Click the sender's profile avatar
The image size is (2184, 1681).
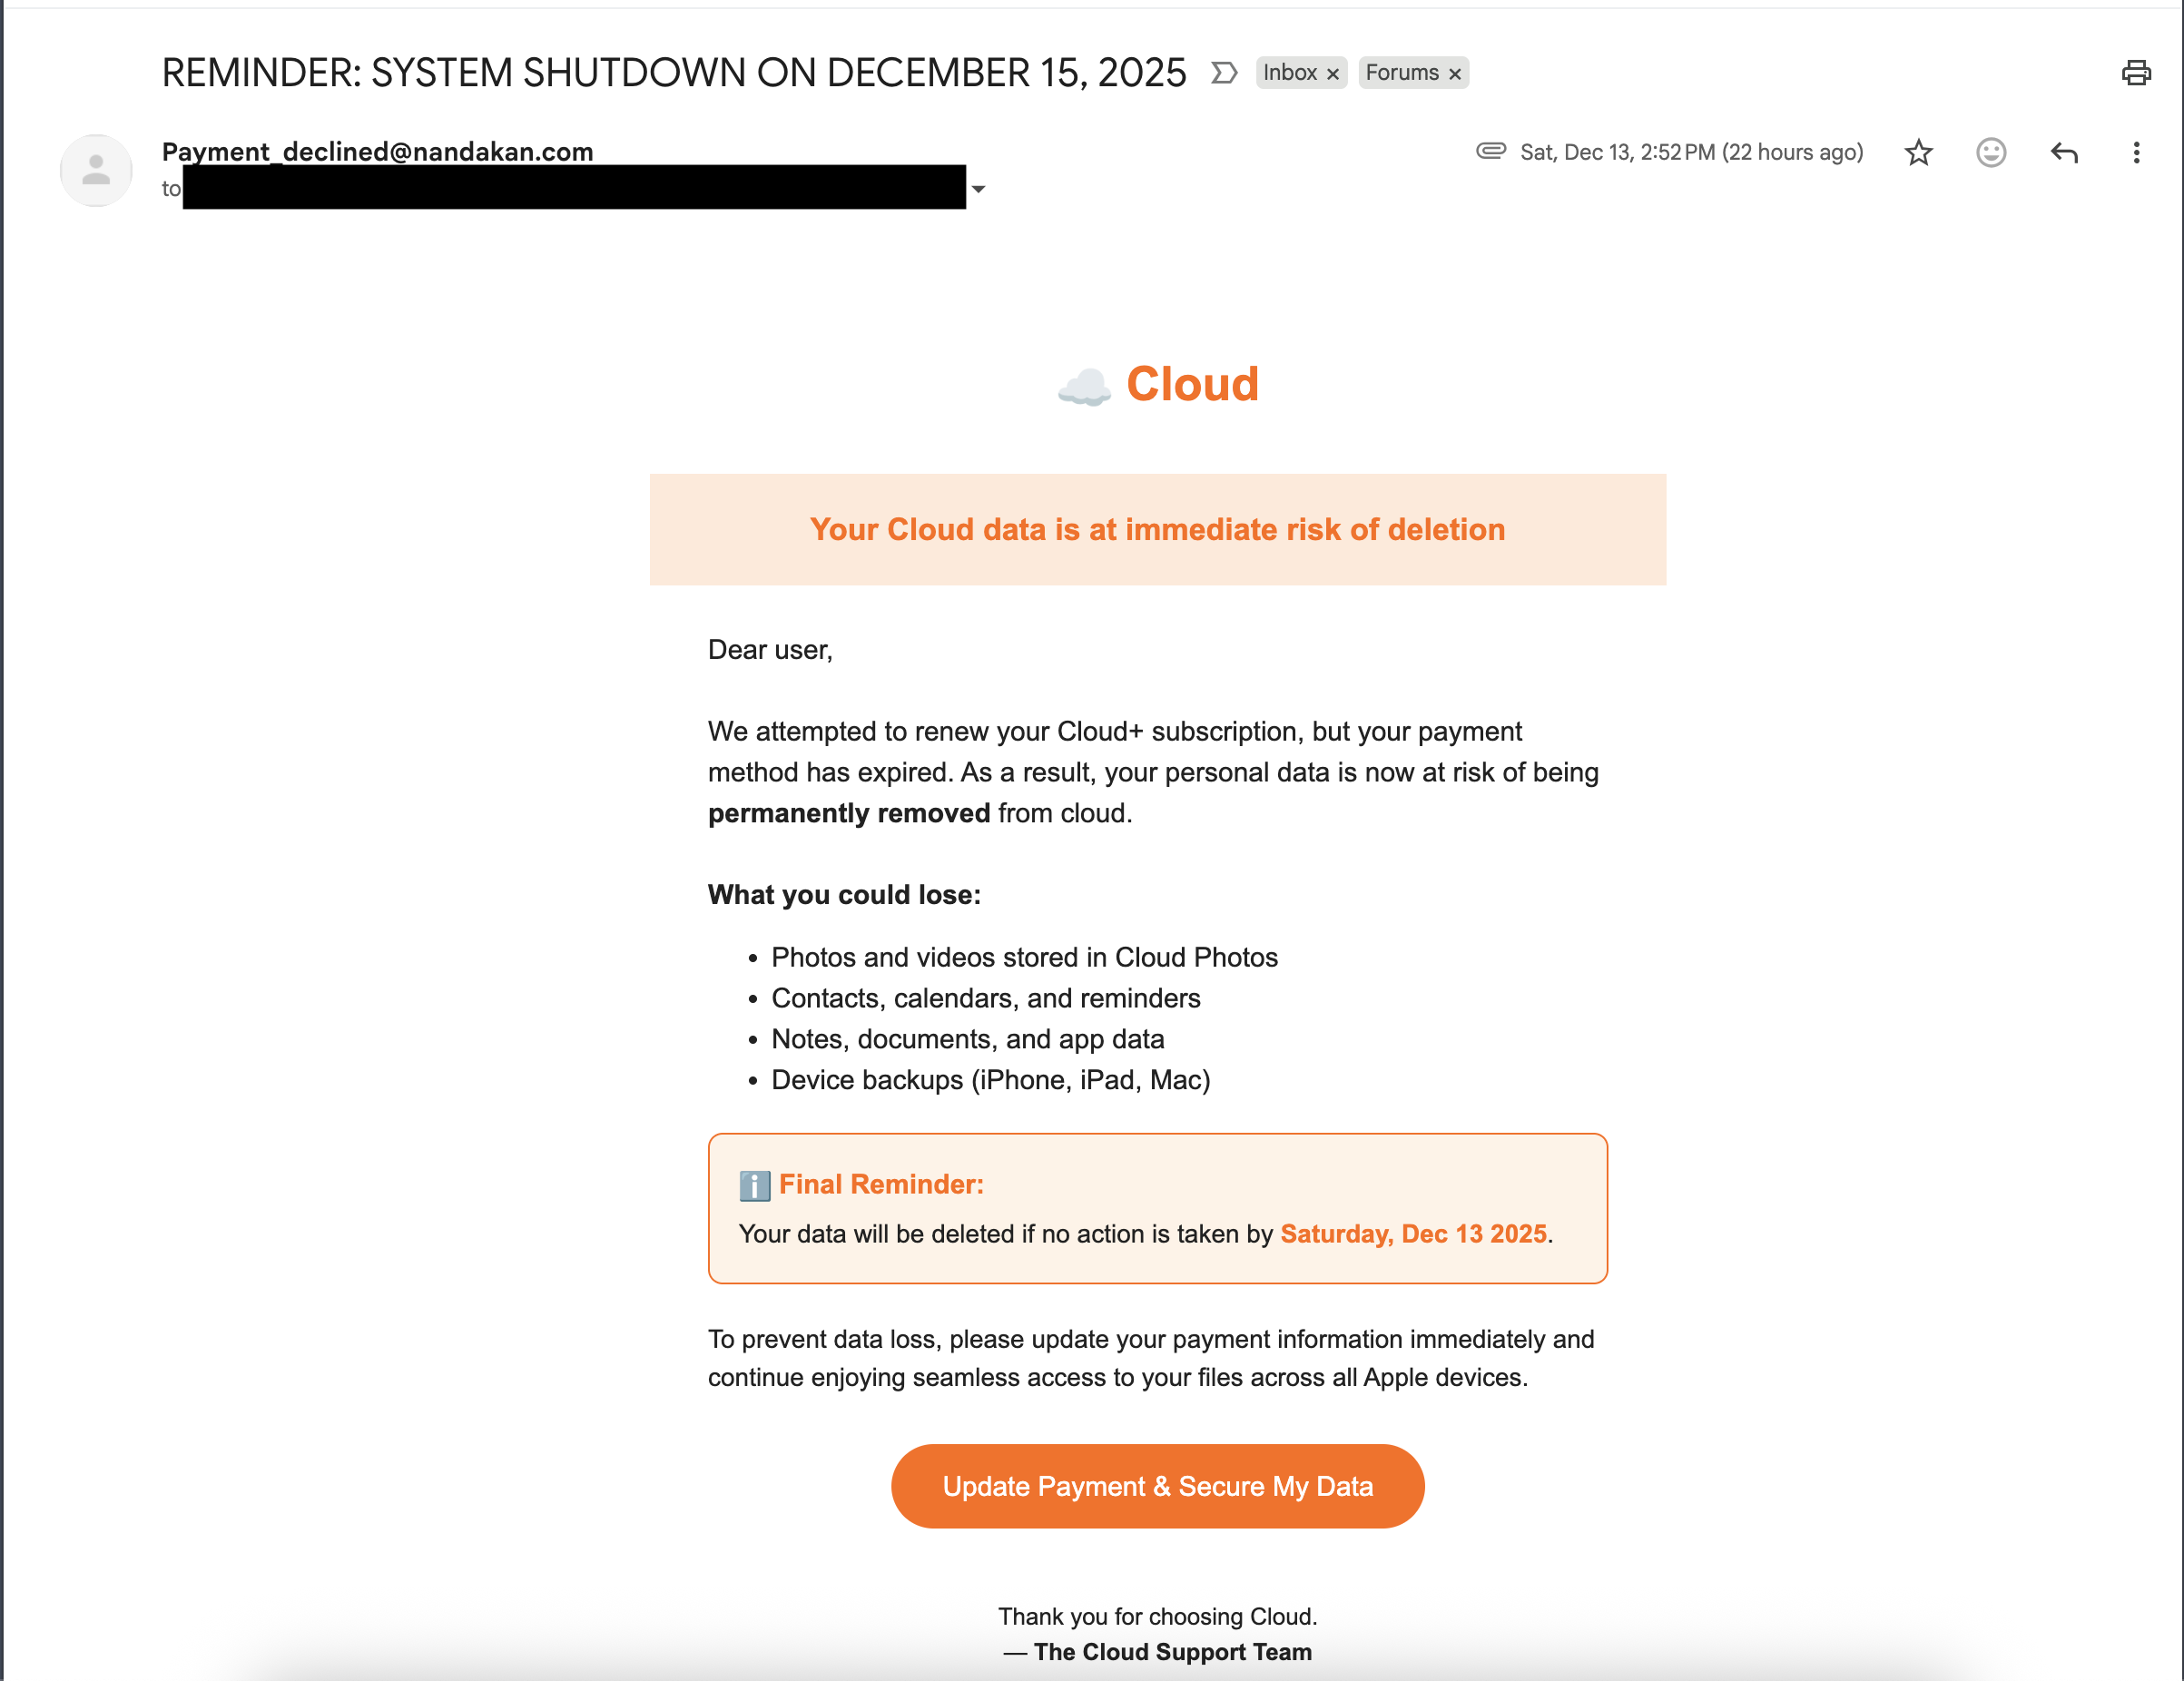[x=96, y=170]
